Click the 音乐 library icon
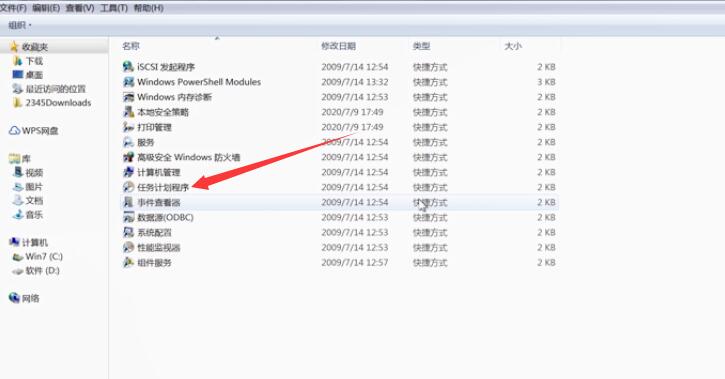The width and height of the screenshot is (725, 379). pyautogui.click(x=18, y=214)
